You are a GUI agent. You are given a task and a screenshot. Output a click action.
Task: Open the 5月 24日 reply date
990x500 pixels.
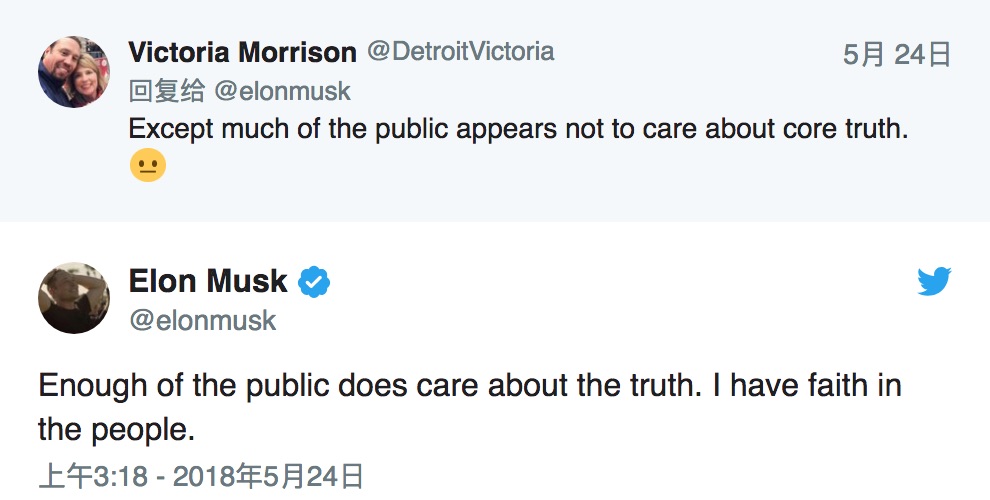click(896, 54)
